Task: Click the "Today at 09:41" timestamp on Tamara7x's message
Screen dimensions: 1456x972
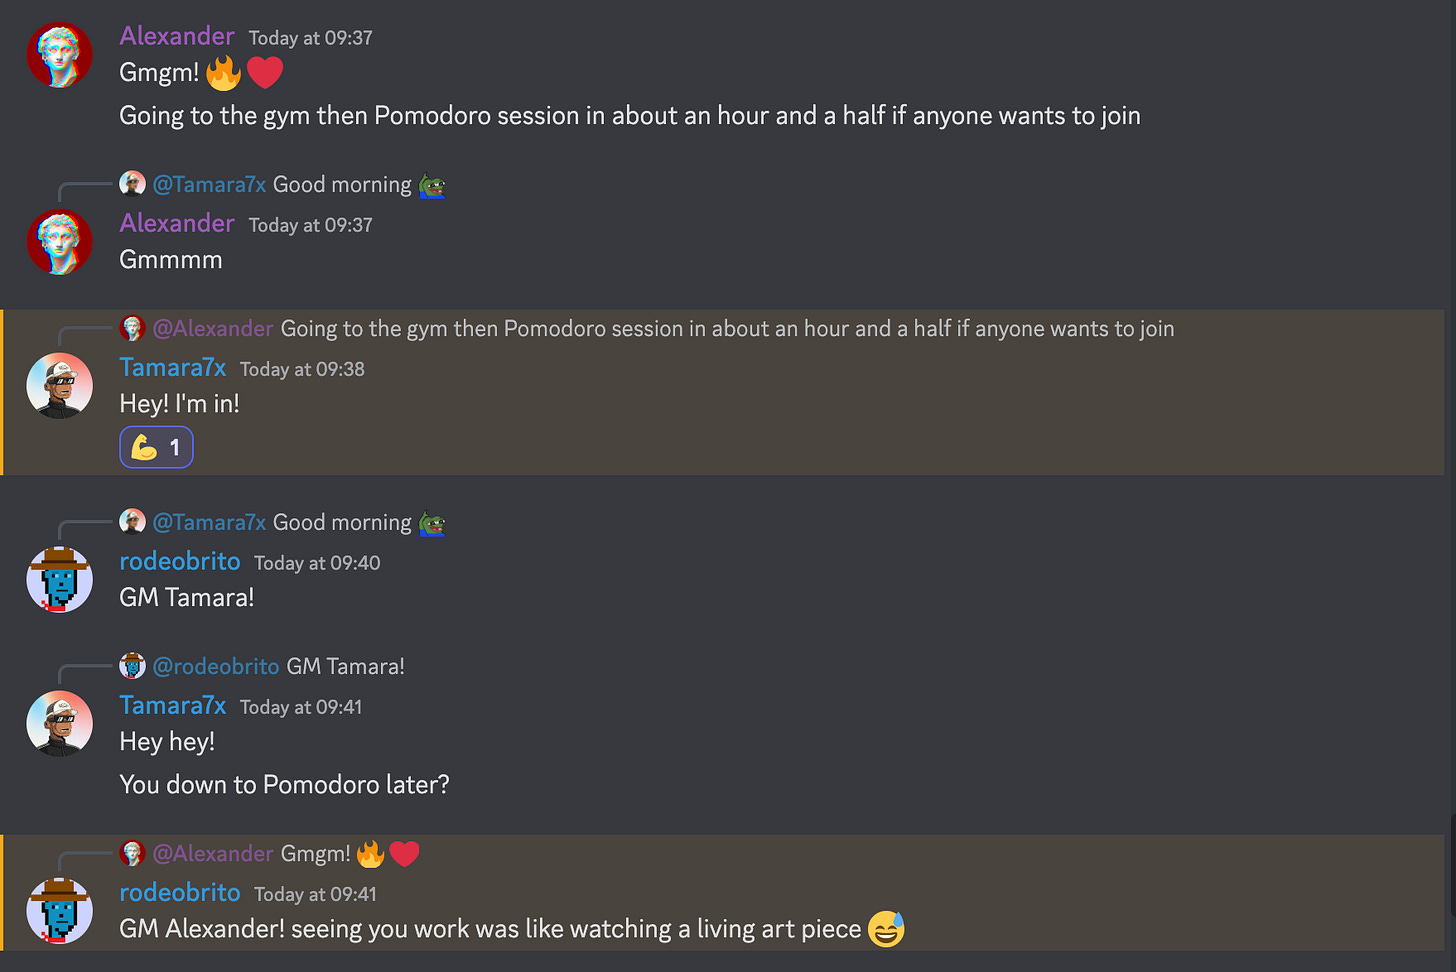Action: click(301, 707)
